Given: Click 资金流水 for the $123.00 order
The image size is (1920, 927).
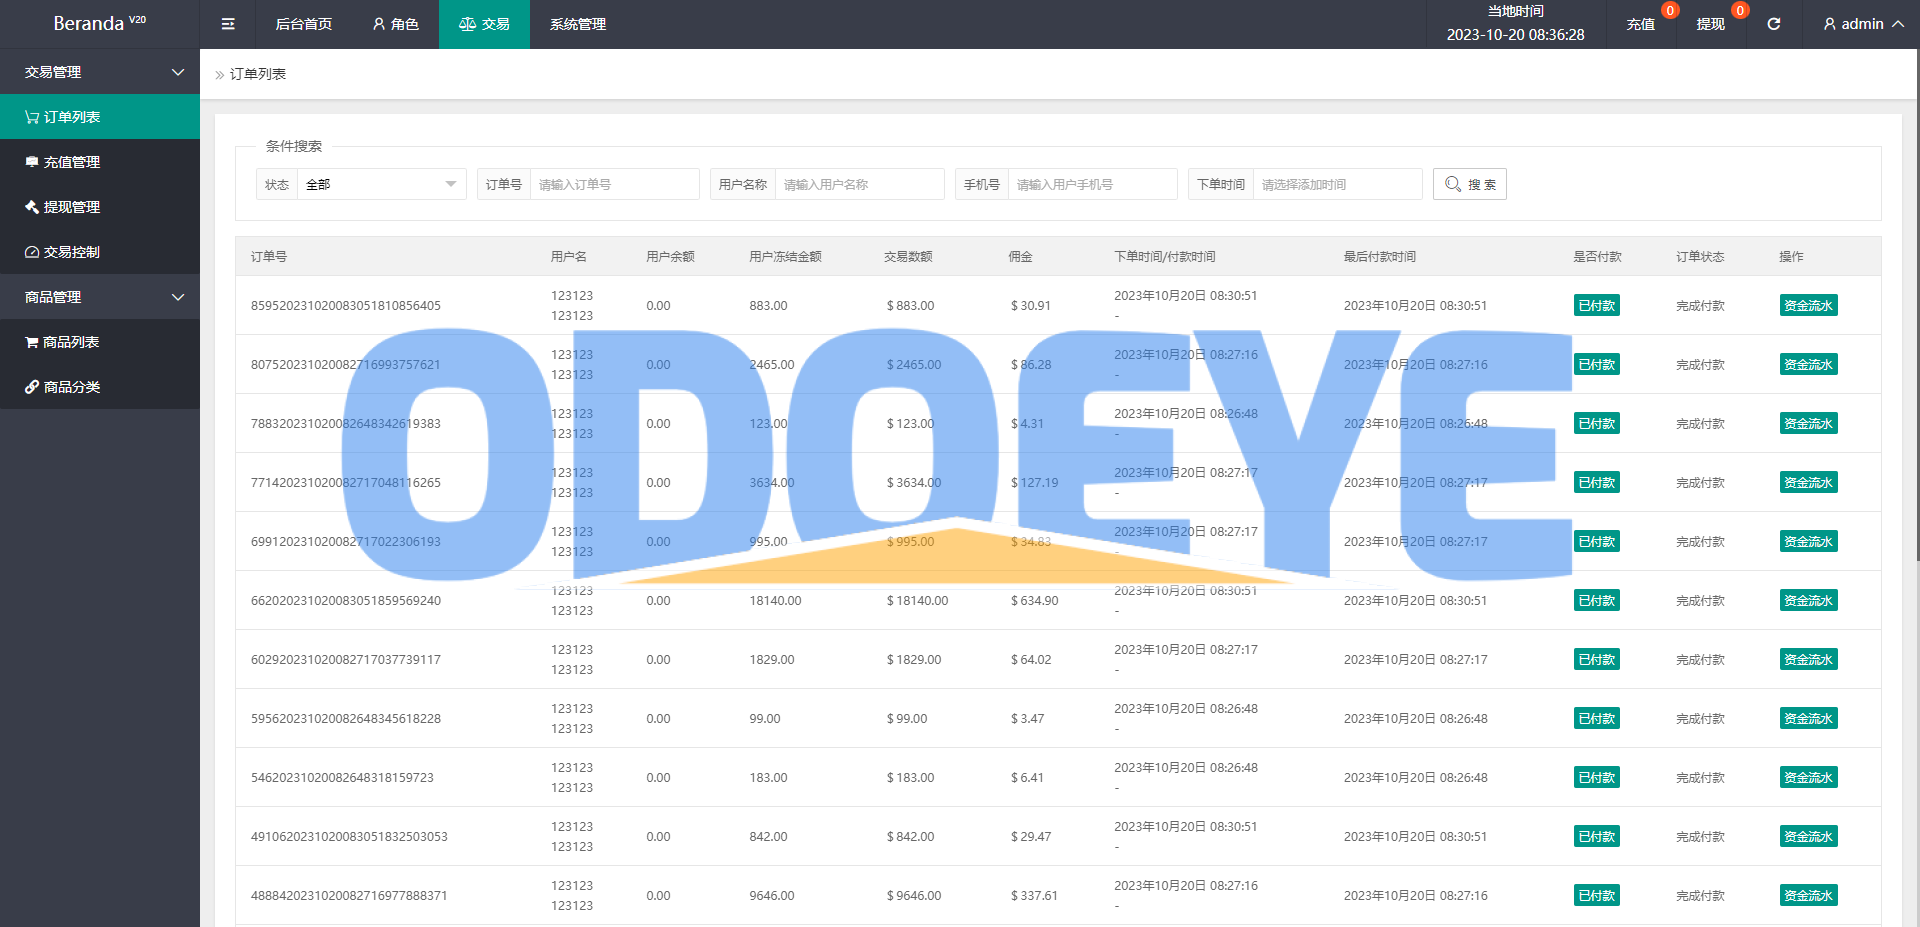Looking at the screenshot, I should (x=1808, y=424).
